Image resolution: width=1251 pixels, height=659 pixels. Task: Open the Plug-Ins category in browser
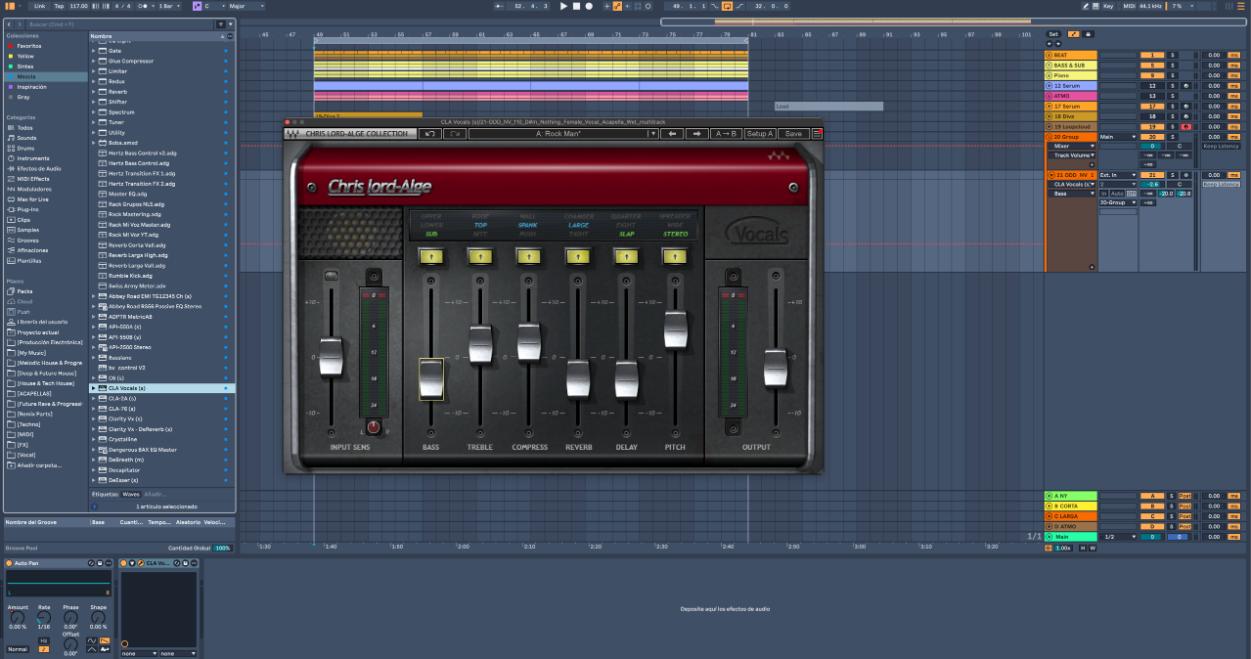[x=25, y=209]
